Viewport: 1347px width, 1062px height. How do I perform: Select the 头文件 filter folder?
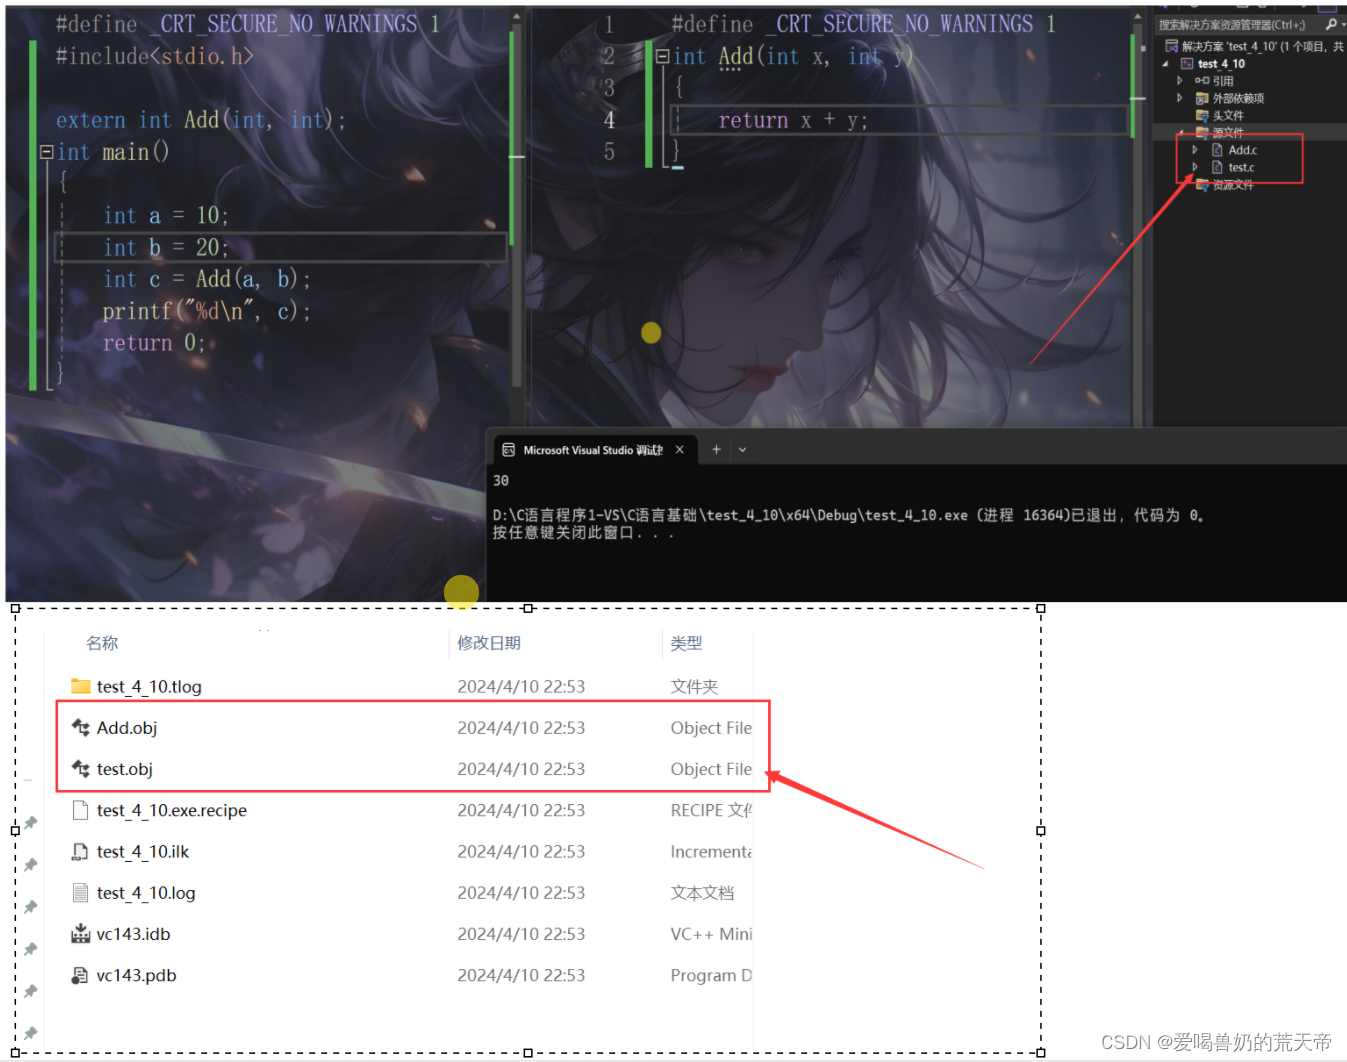(1220, 116)
